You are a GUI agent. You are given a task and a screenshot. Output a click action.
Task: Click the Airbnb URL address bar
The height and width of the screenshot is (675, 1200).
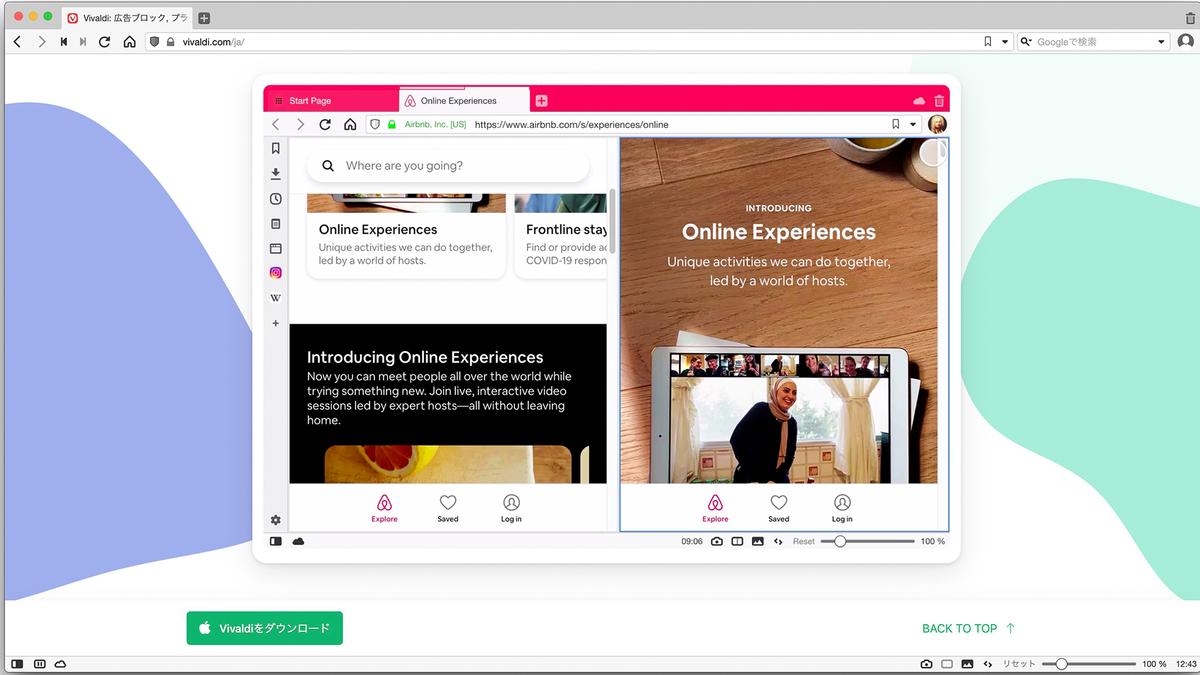[x=644, y=125]
